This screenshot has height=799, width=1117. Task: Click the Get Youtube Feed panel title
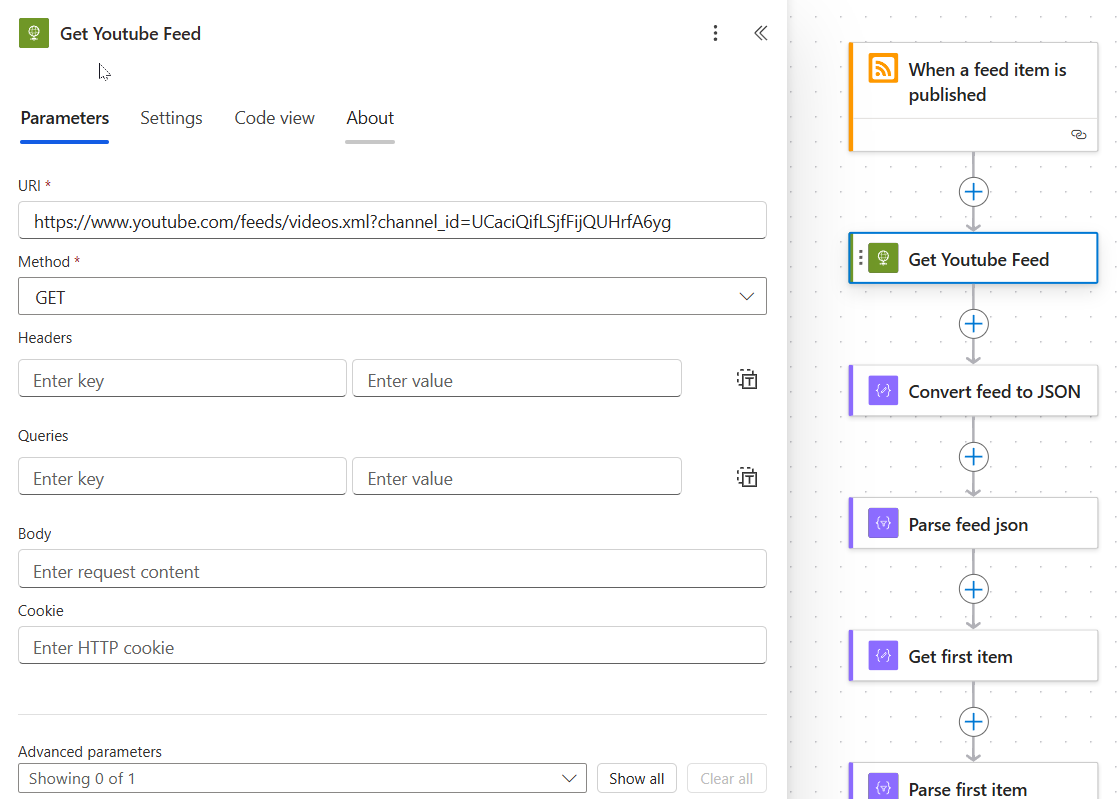click(130, 33)
